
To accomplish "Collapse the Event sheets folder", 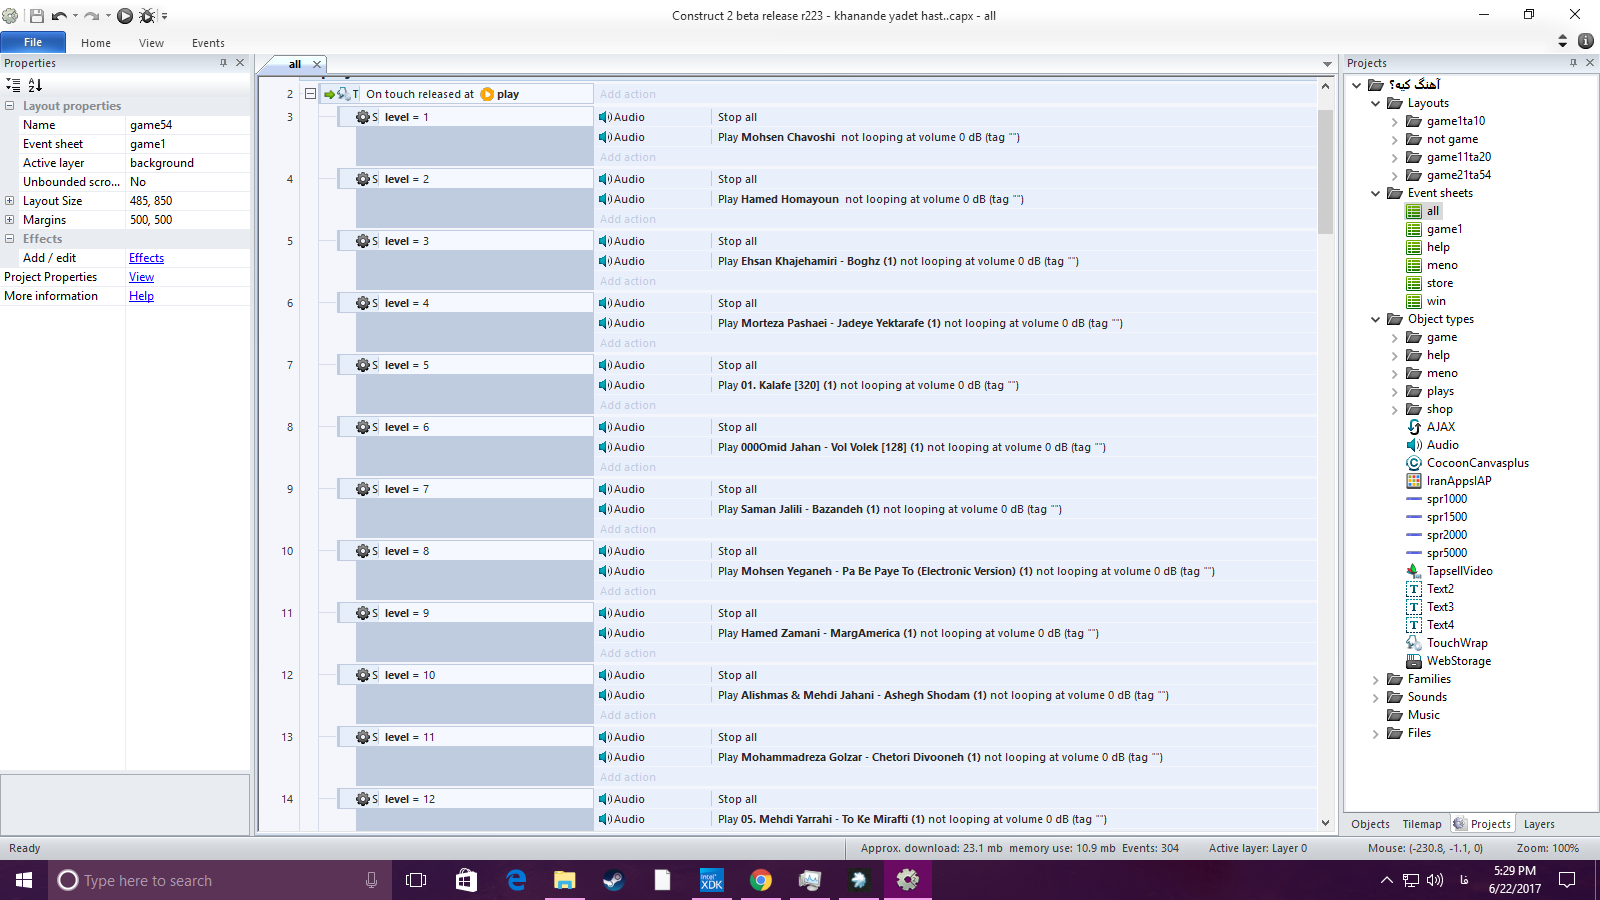I will (1376, 193).
